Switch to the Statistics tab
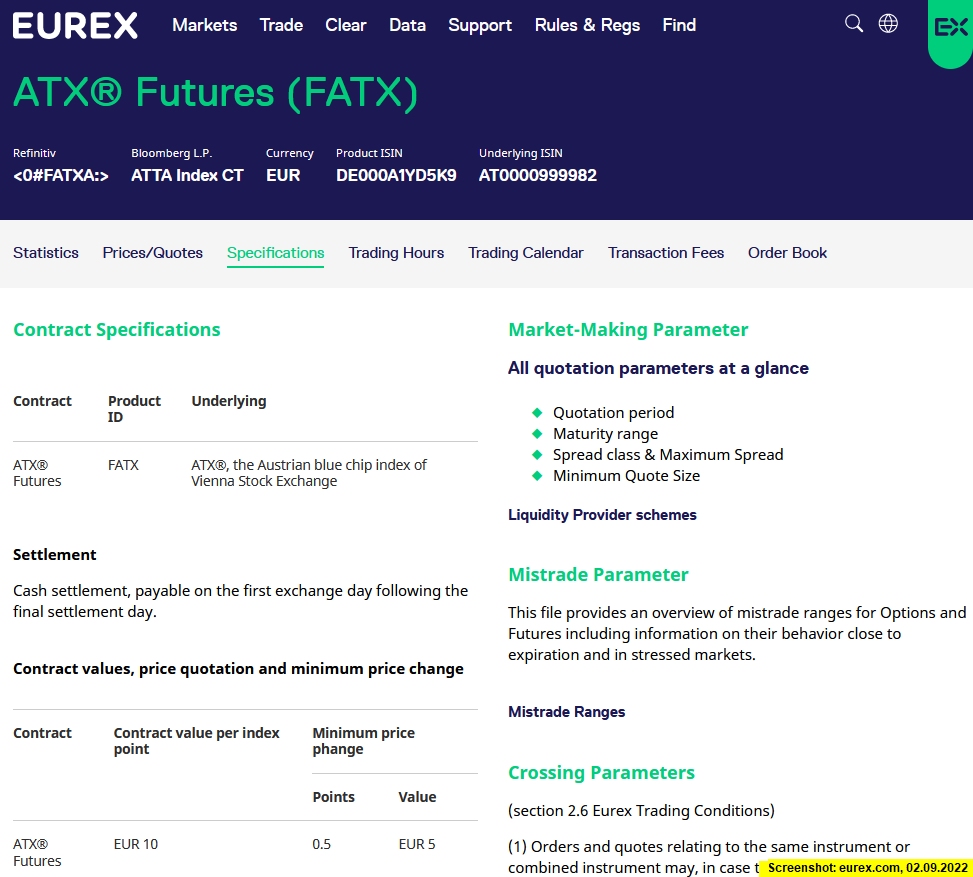Viewport: 973px width, 877px height. (x=46, y=253)
